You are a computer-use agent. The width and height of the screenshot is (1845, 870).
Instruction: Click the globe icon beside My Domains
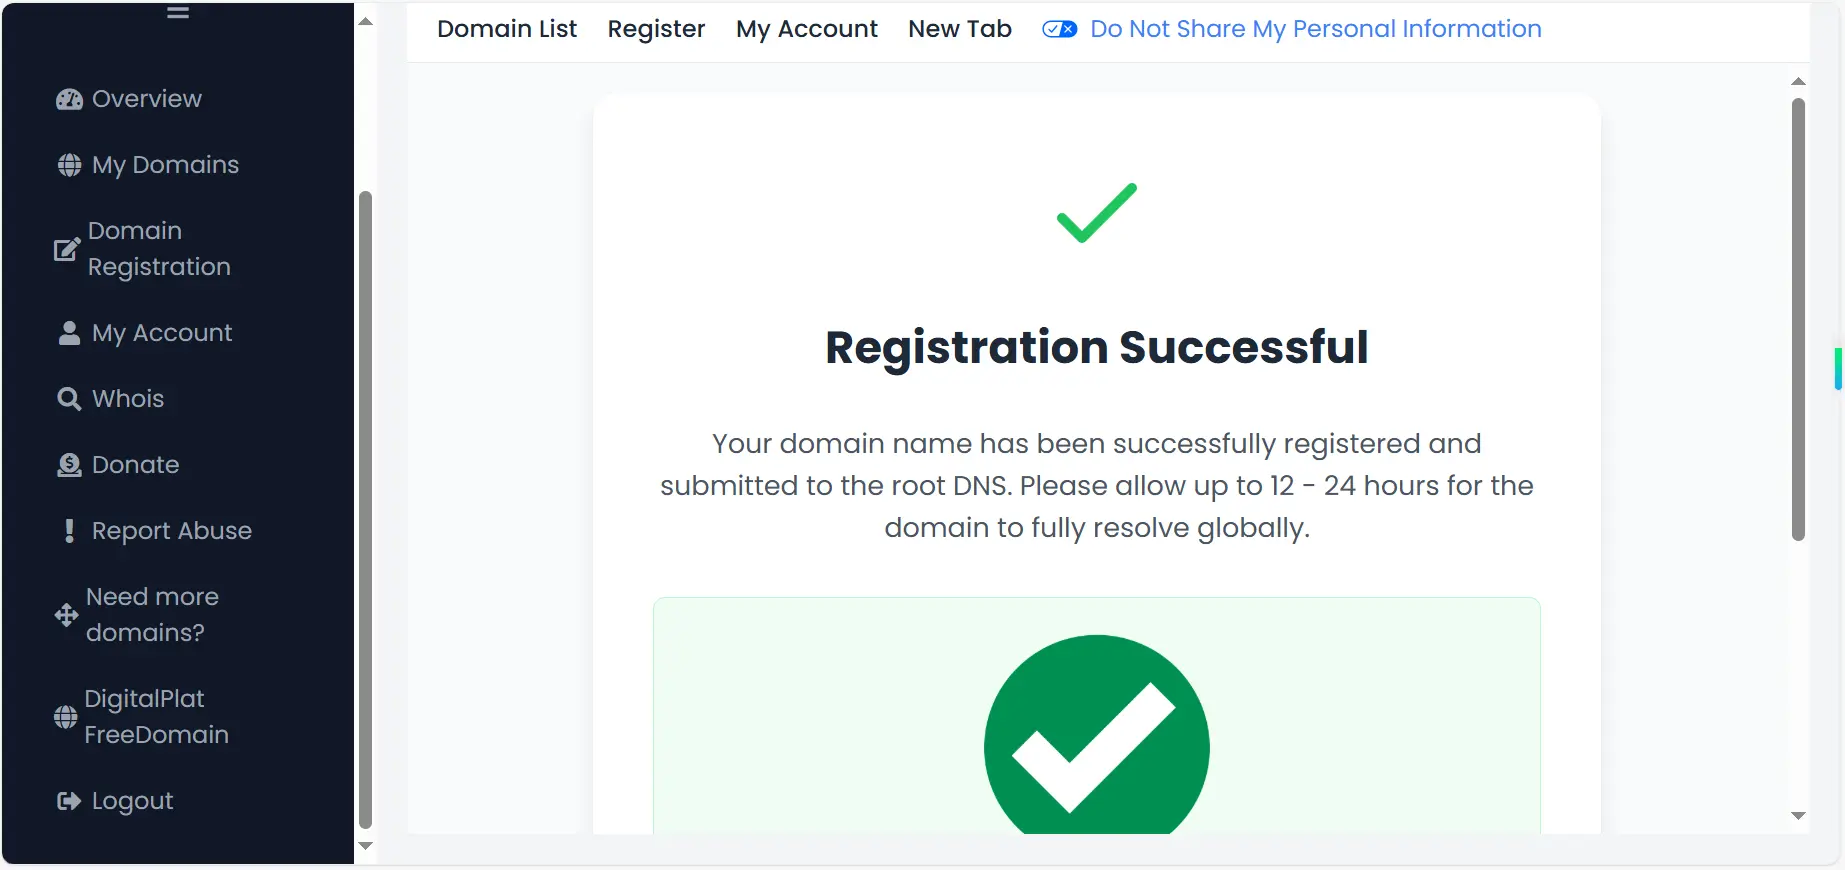click(x=69, y=165)
